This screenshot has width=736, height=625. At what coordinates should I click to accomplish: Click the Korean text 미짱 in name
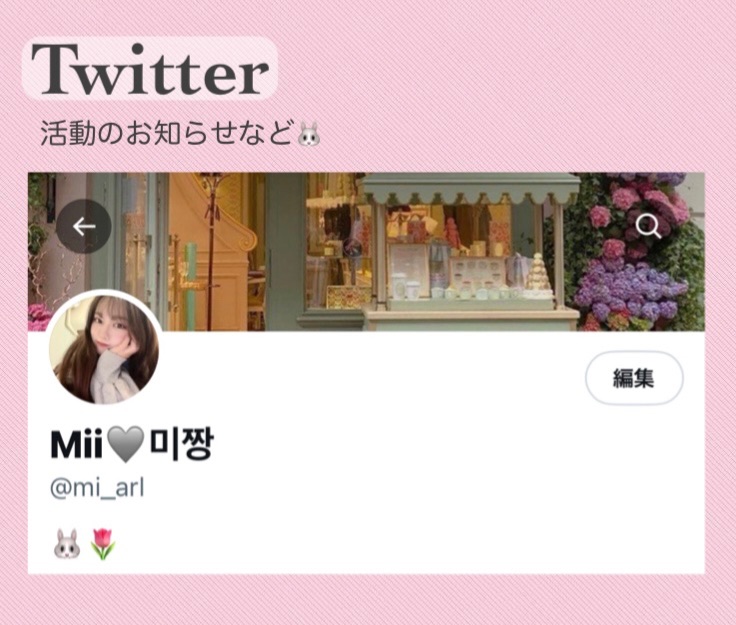point(181,444)
